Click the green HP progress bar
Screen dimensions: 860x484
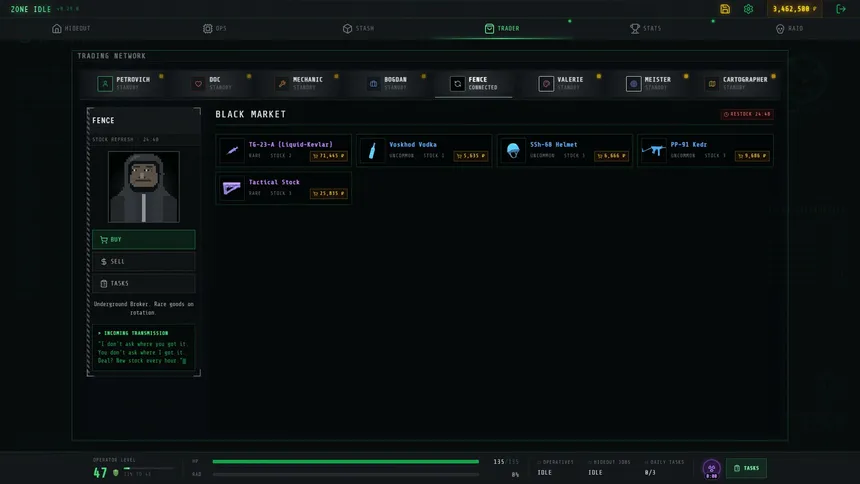coord(346,462)
